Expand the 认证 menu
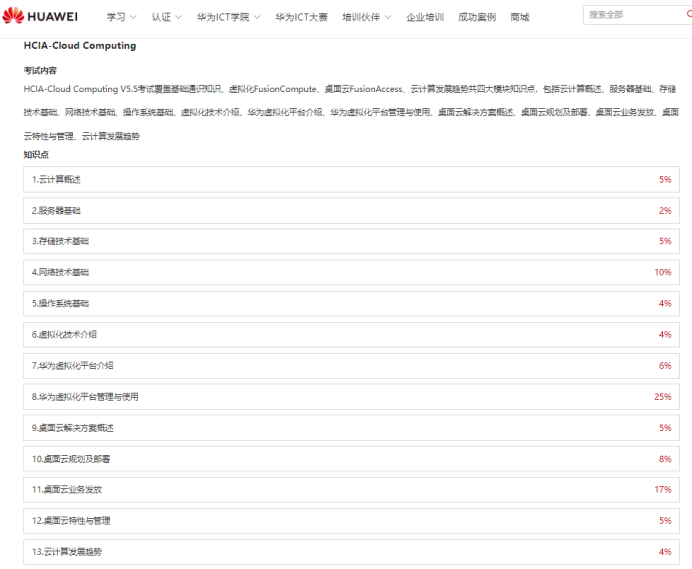 tap(166, 17)
